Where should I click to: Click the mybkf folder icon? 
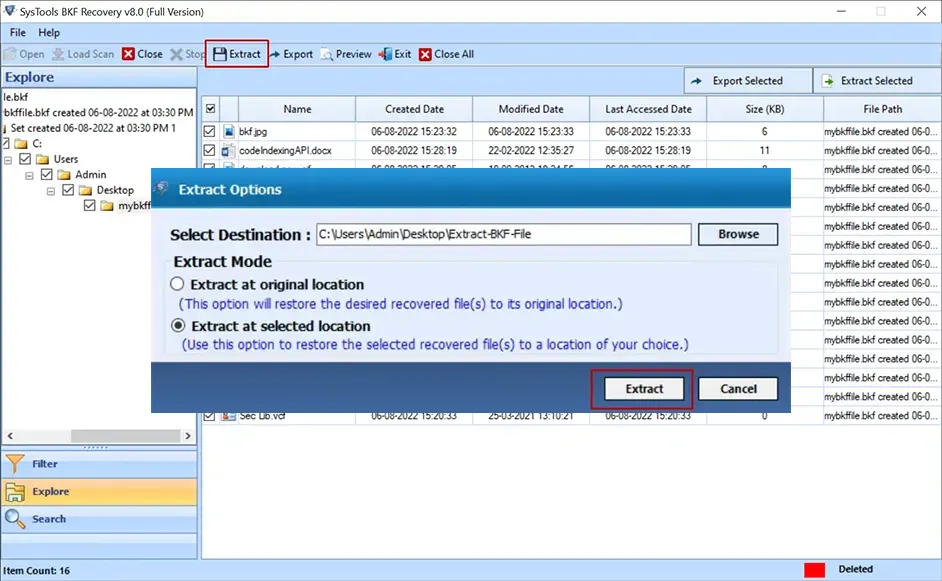tap(107, 206)
